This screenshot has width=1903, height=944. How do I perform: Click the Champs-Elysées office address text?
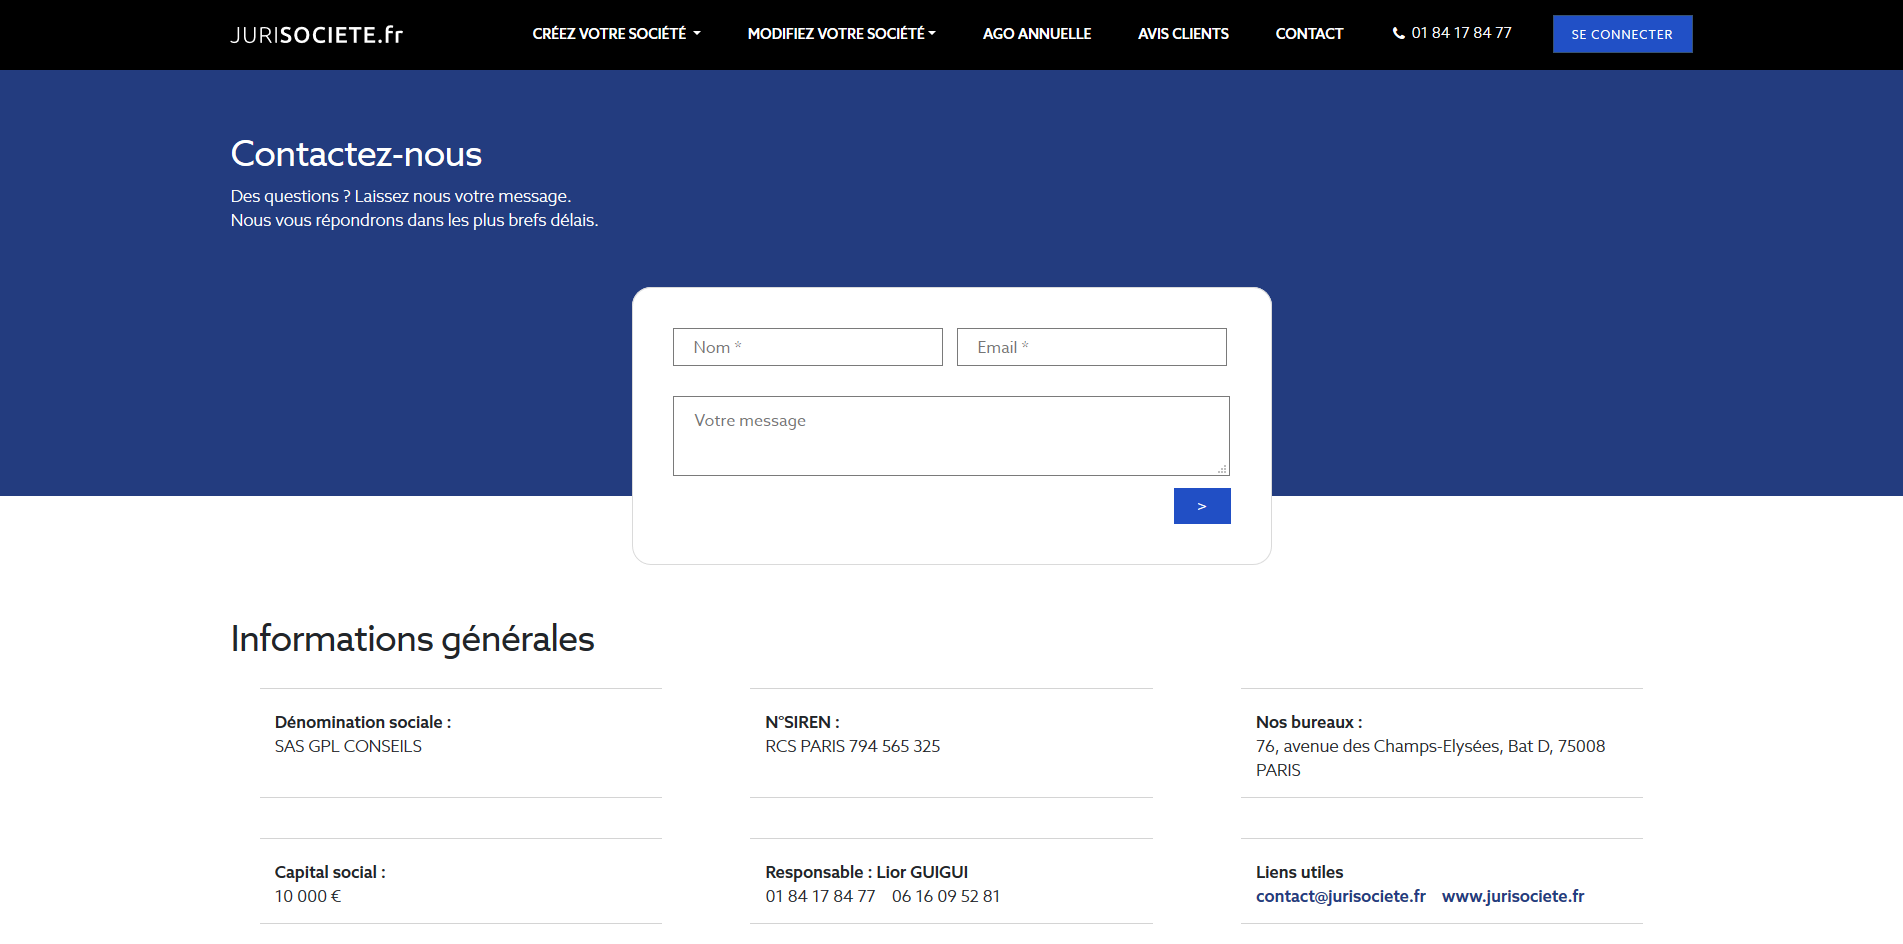tap(1429, 747)
